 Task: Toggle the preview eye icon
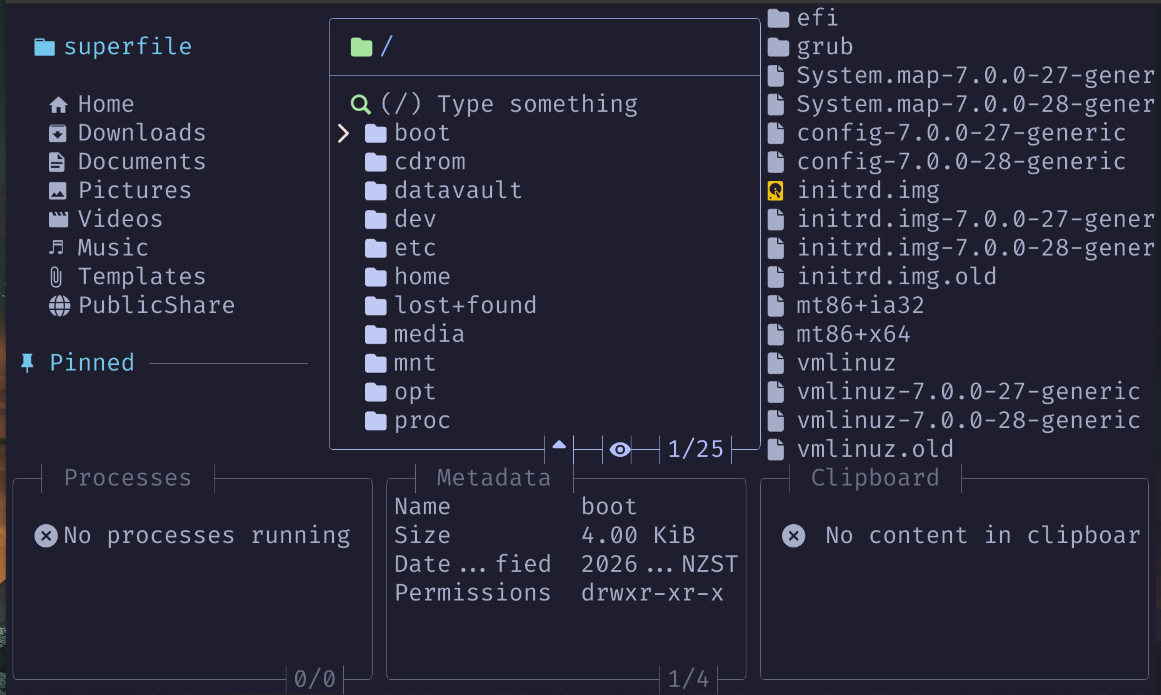[x=620, y=449]
